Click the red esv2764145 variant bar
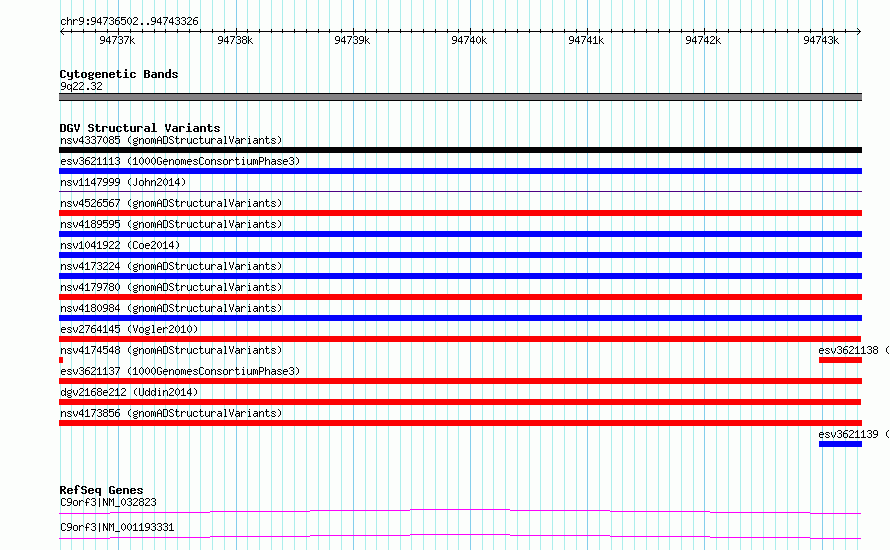The width and height of the screenshot is (890, 550). pyautogui.click(x=460, y=339)
